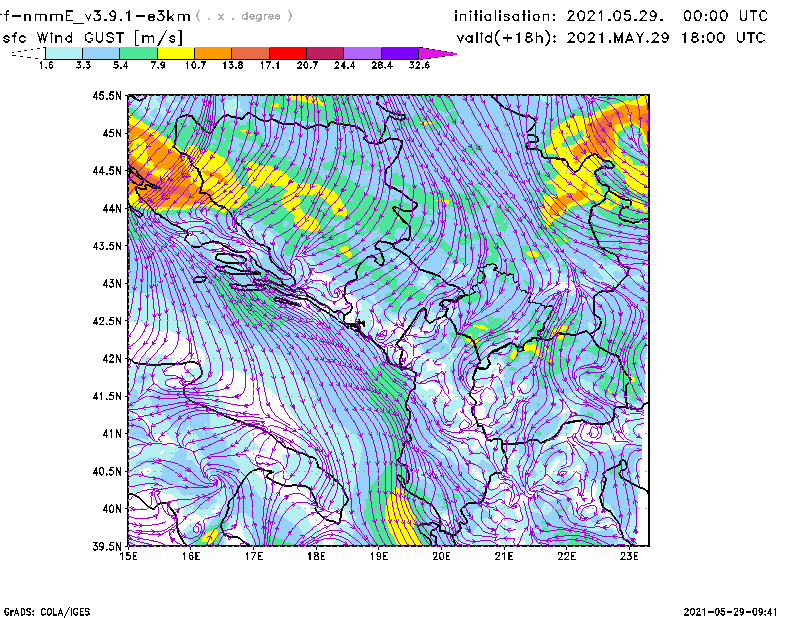This screenshot has height=618, width=800.
Task: Click the 'sfc Wind GUST [m/s]' title
Action: coord(92,38)
